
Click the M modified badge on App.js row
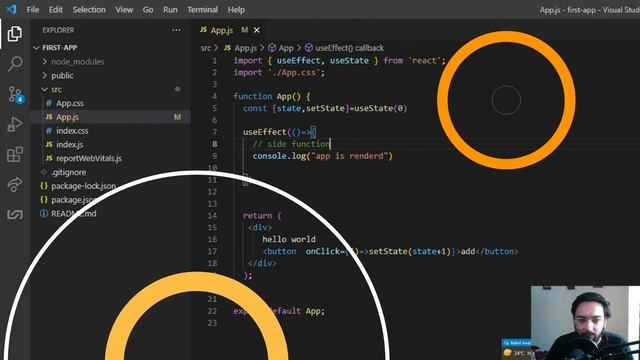pyautogui.click(x=177, y=117)
